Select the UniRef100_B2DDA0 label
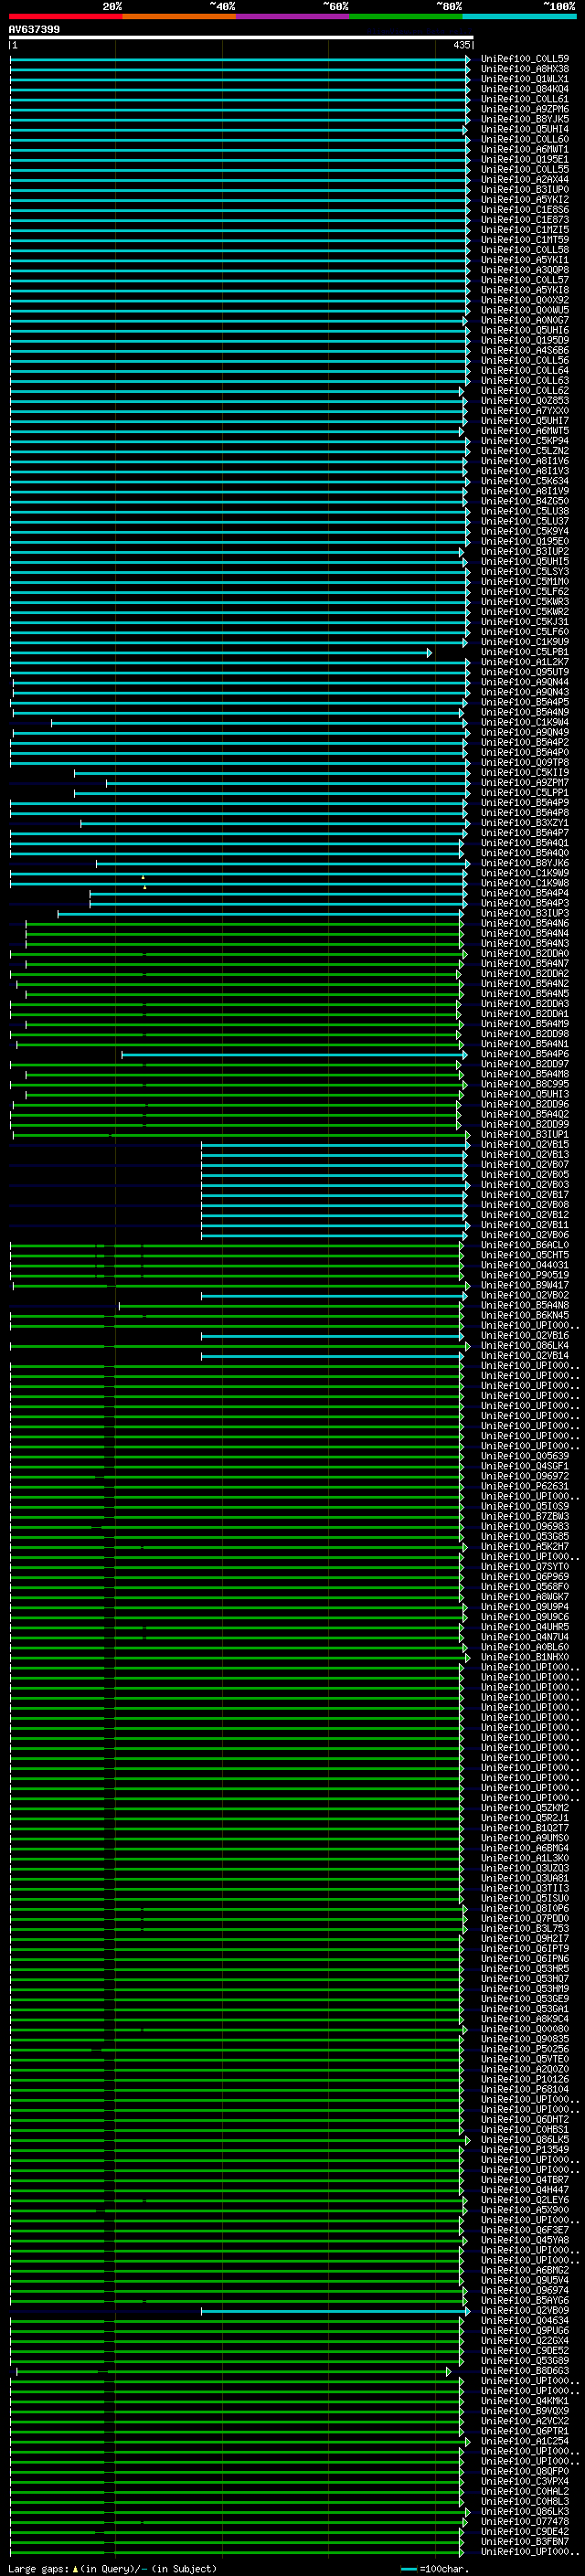This screenshot has height=2576, width=585. pos(524,953)
